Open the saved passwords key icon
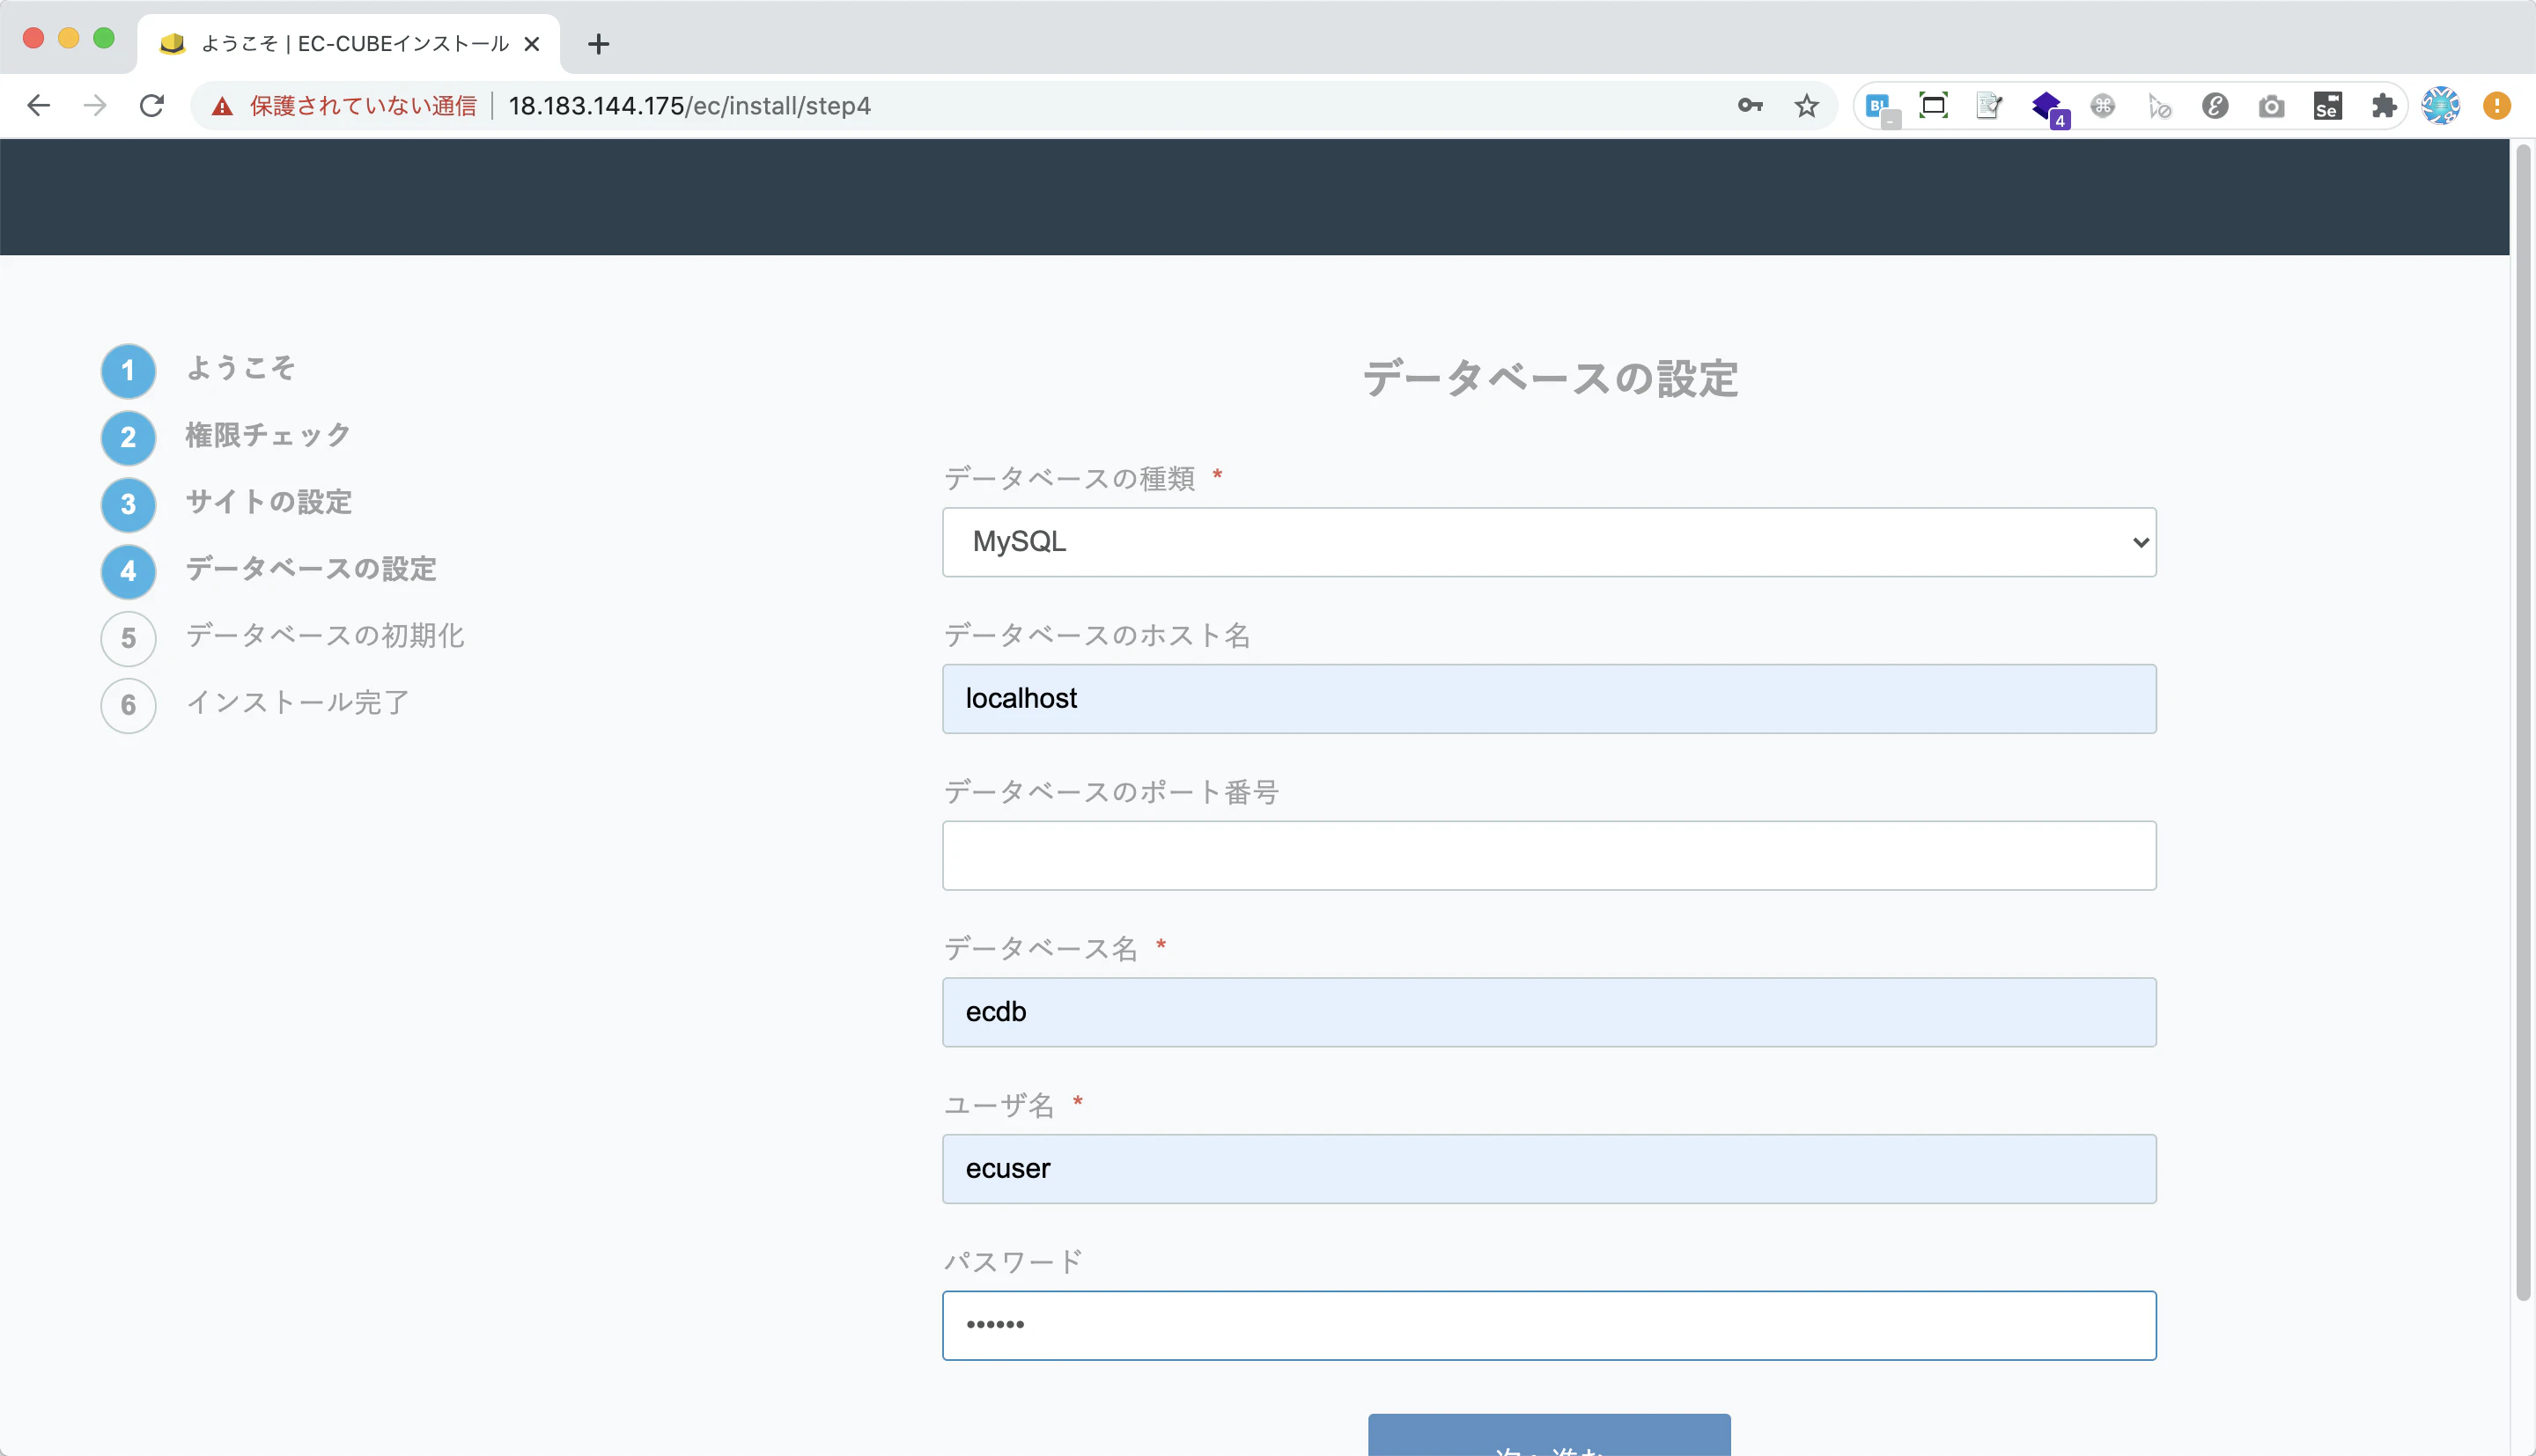 point(1750,105)
